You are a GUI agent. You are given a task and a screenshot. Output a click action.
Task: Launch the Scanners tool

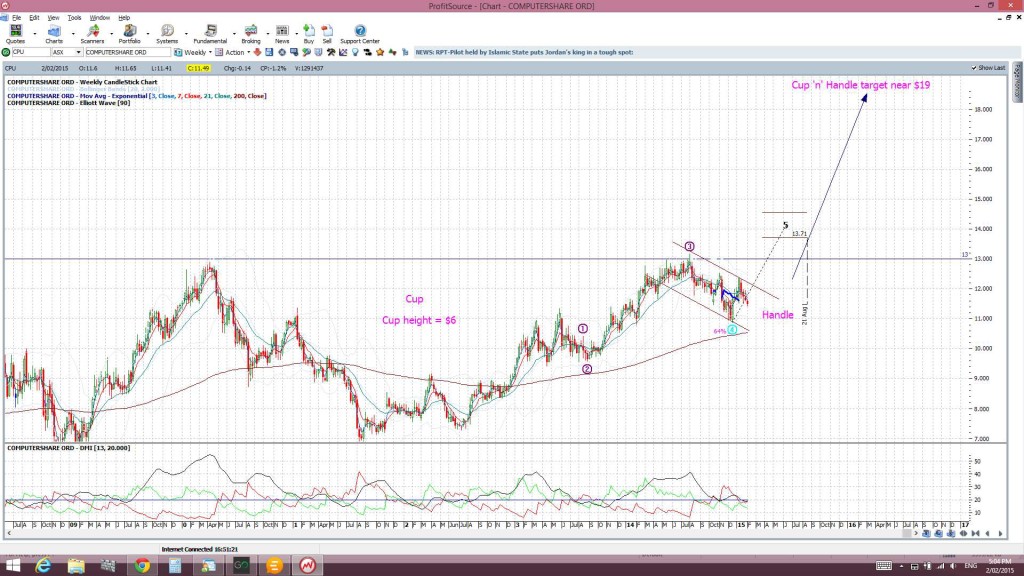[x=92, y=34]
